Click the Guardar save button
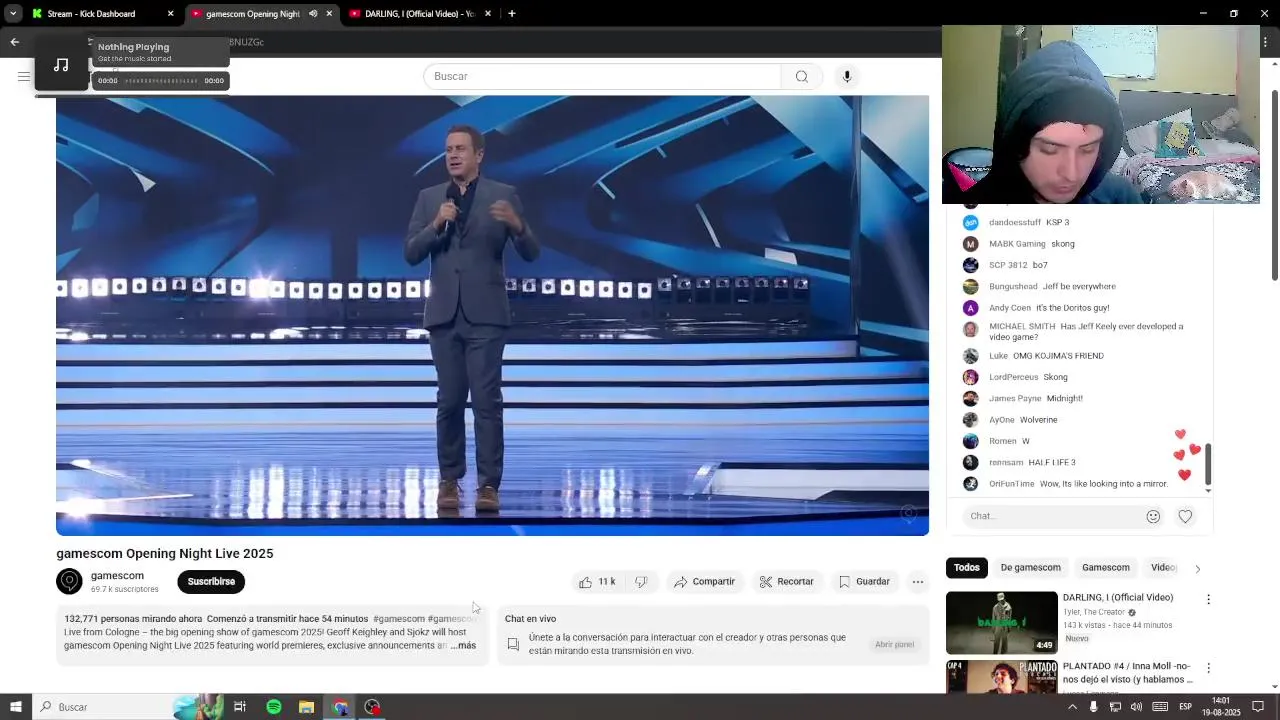 (x=864, y=581)
